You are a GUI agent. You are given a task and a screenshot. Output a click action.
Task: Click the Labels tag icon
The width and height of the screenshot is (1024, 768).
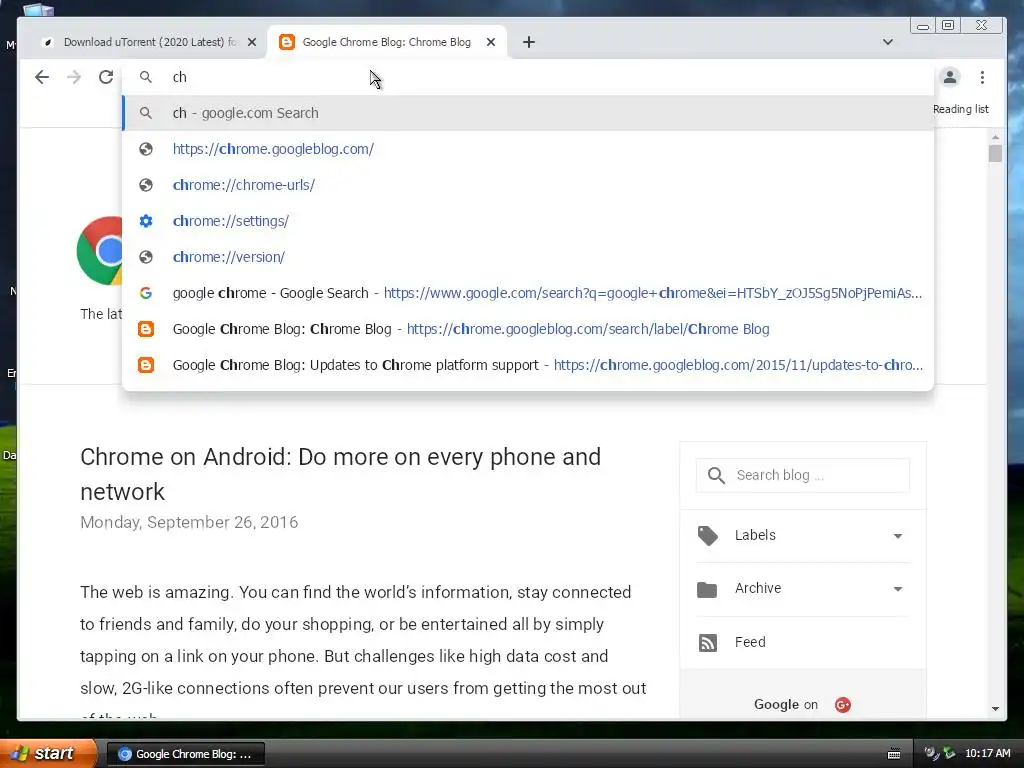[707, 536]
